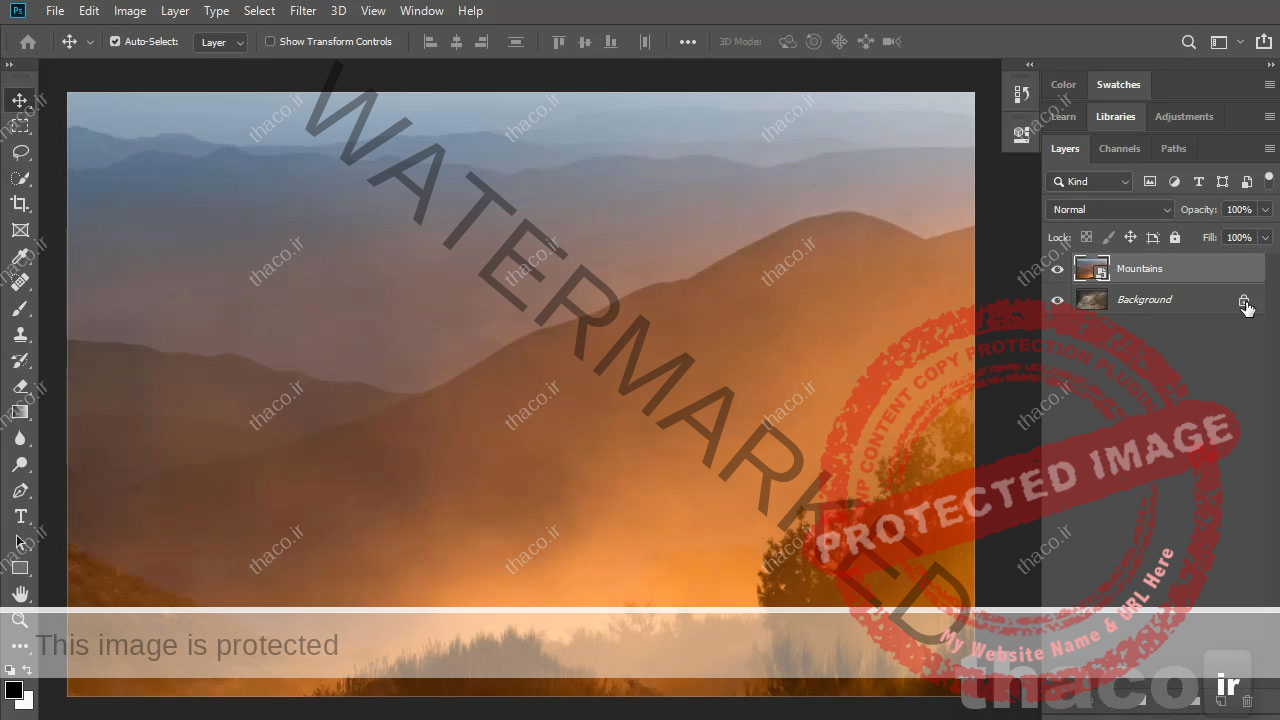This screenshot has height=720, width=1280.
Task: Toggle Lock all padlock icon
Action: coord(1175,237)
